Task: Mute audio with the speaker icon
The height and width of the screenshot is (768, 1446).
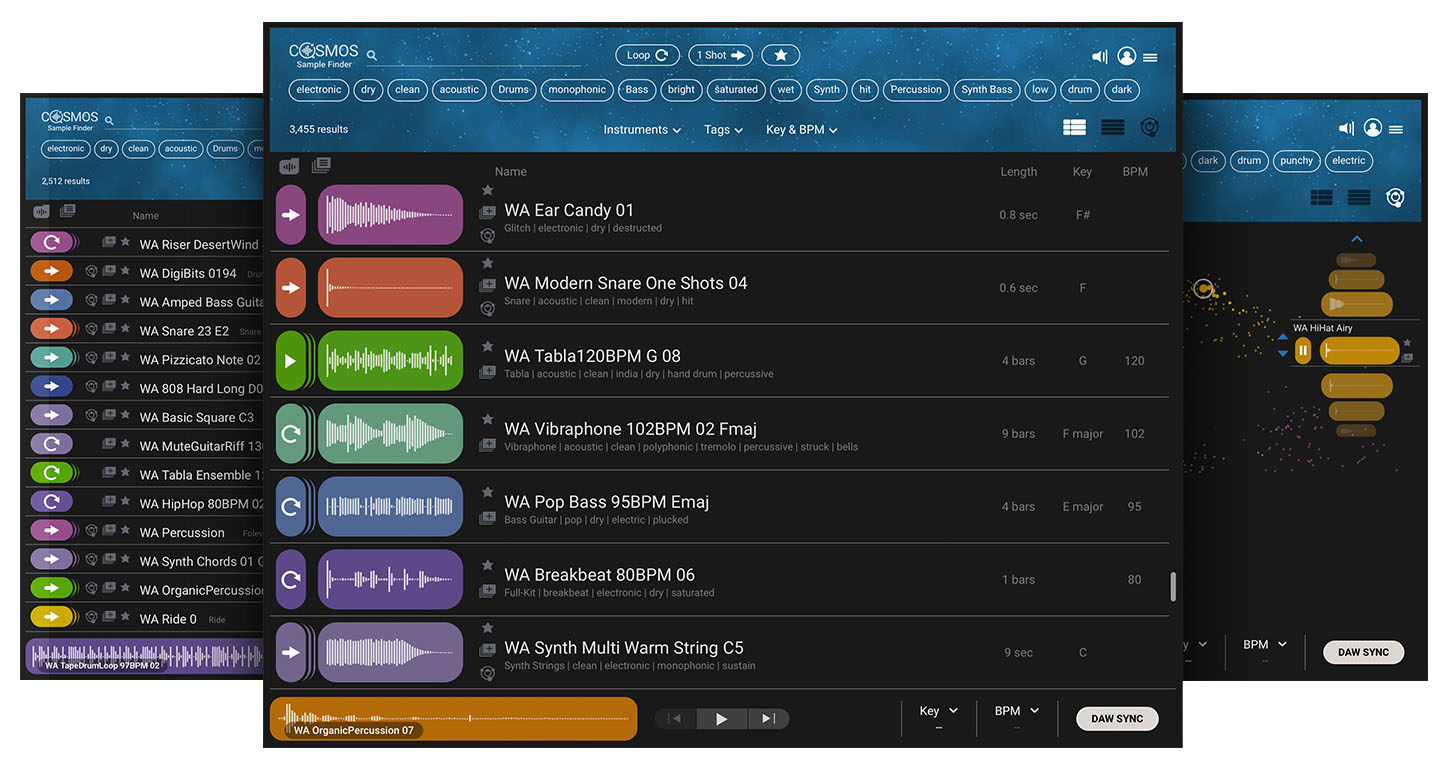Action: click(x=1099, y=57)
